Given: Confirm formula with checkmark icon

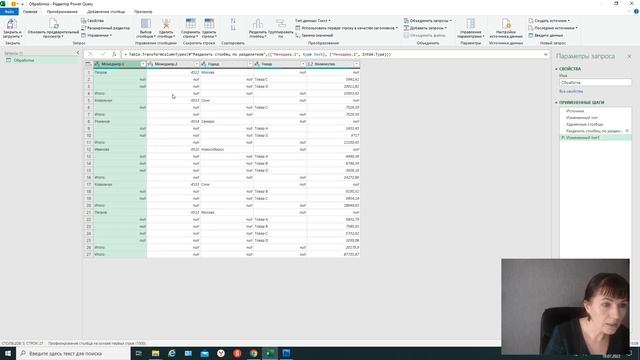Looking at the screenshot, I should (x=103, y=54).
